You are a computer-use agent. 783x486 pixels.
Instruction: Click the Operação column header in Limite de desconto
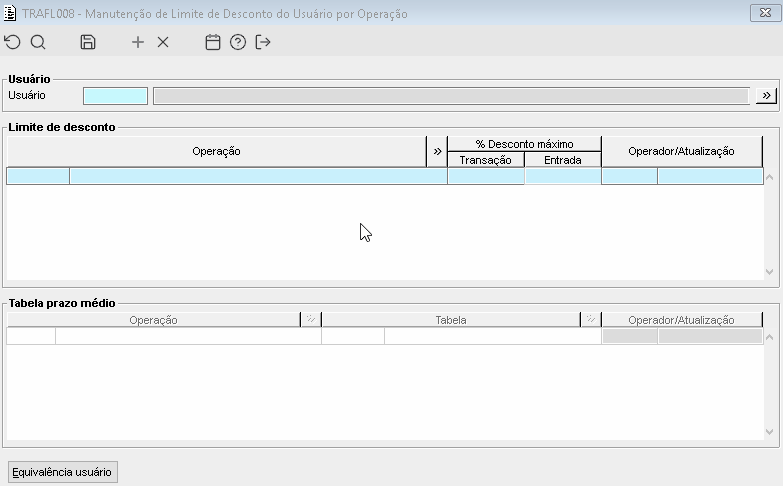click(x=216, y=151)
